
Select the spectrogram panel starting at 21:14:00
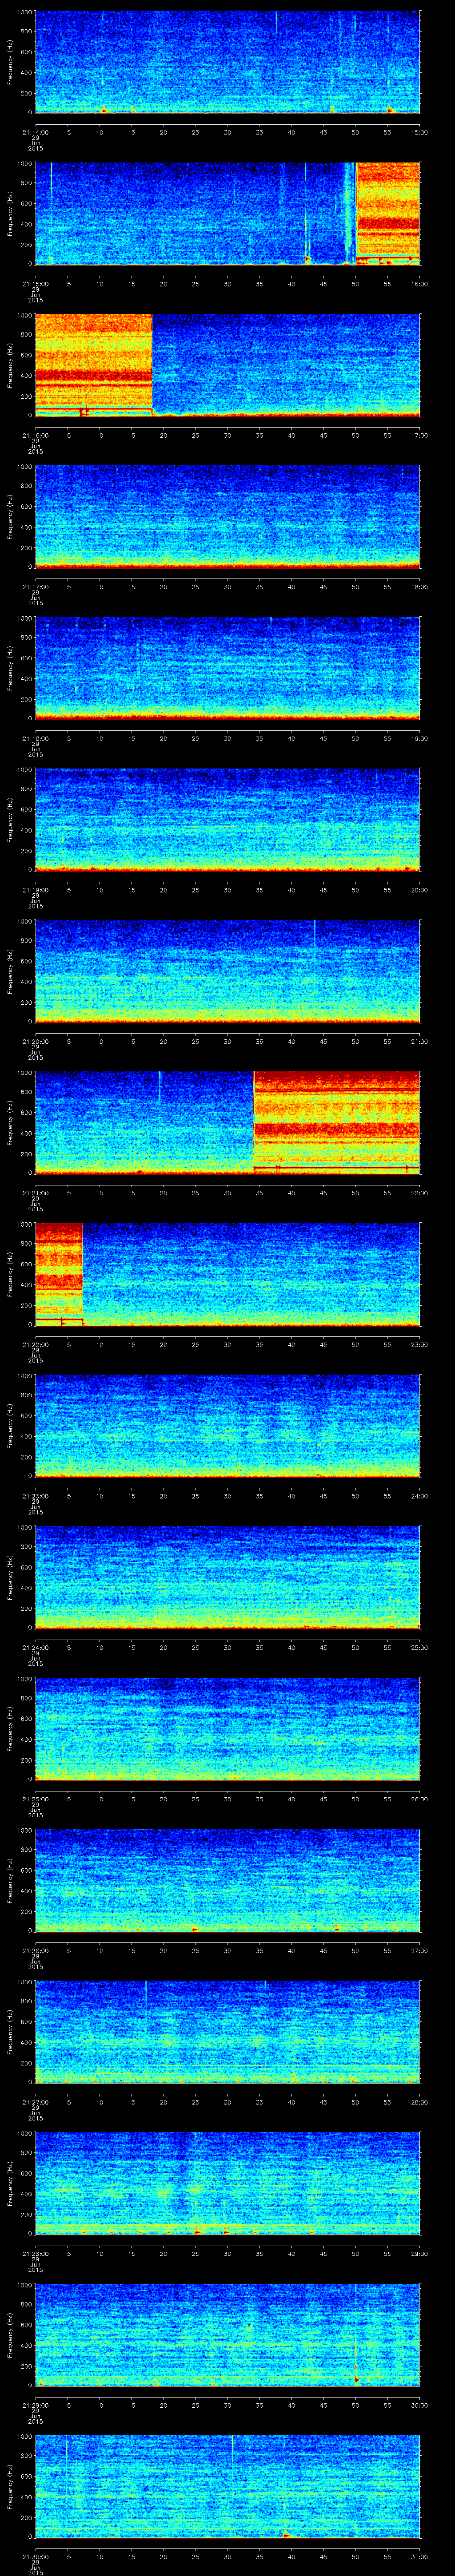[227, 62]
